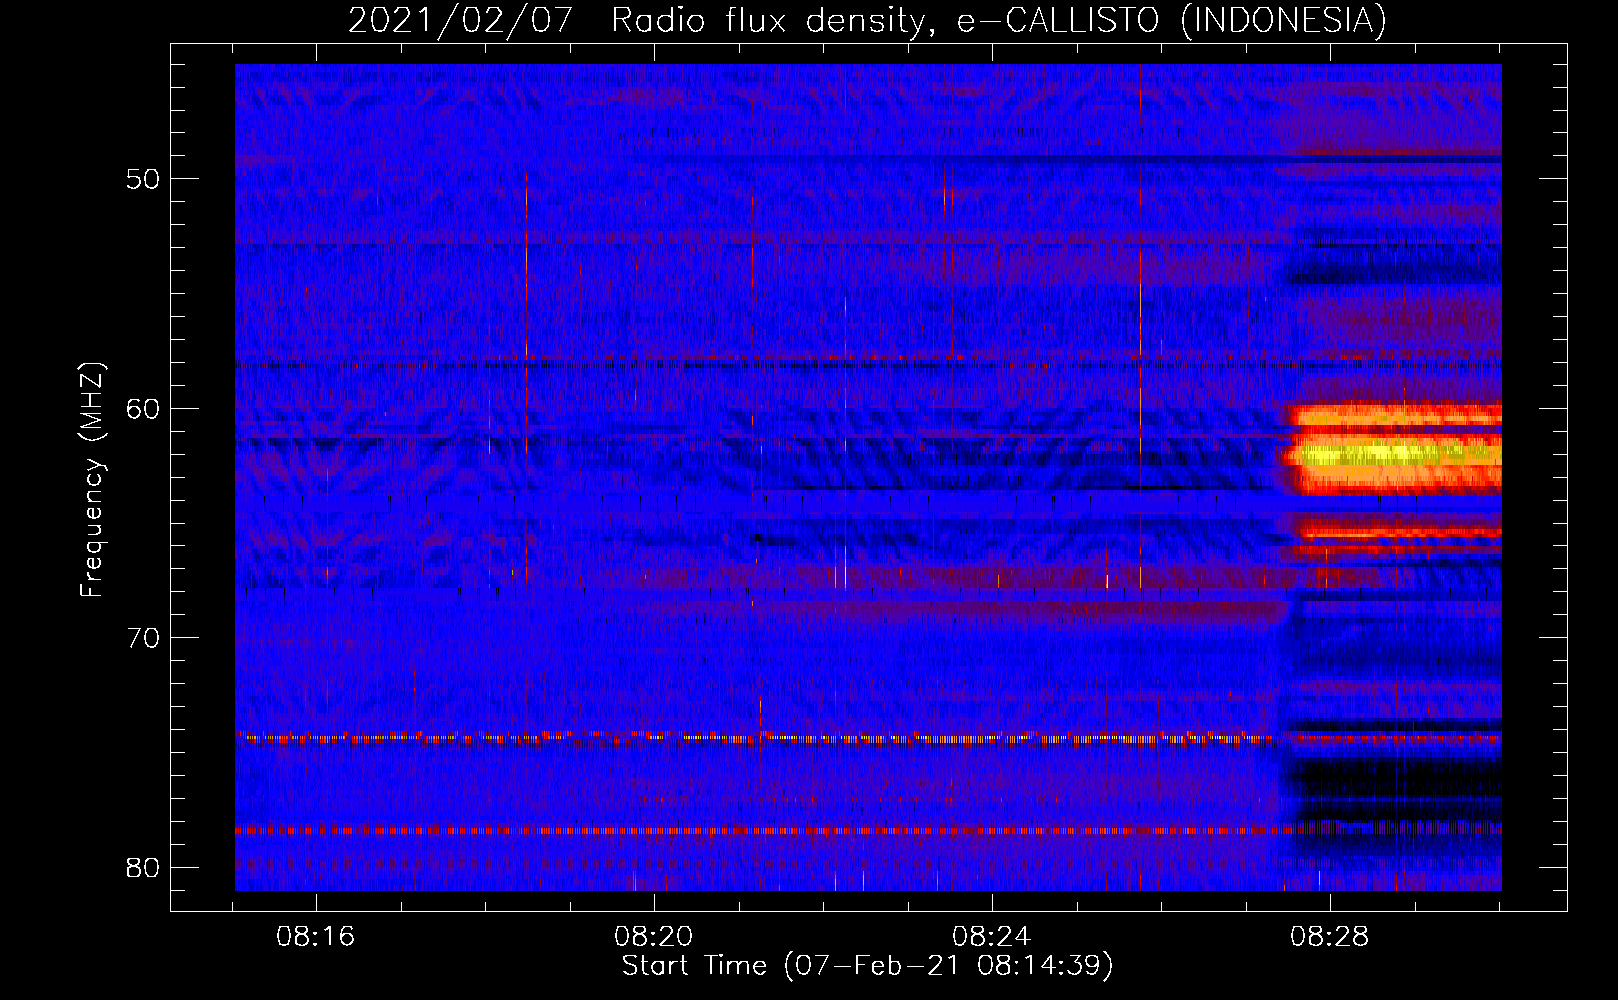Click the '80' frequency tick label
The height and width of the screenshot is (1000, 1618).
[144, 867]
